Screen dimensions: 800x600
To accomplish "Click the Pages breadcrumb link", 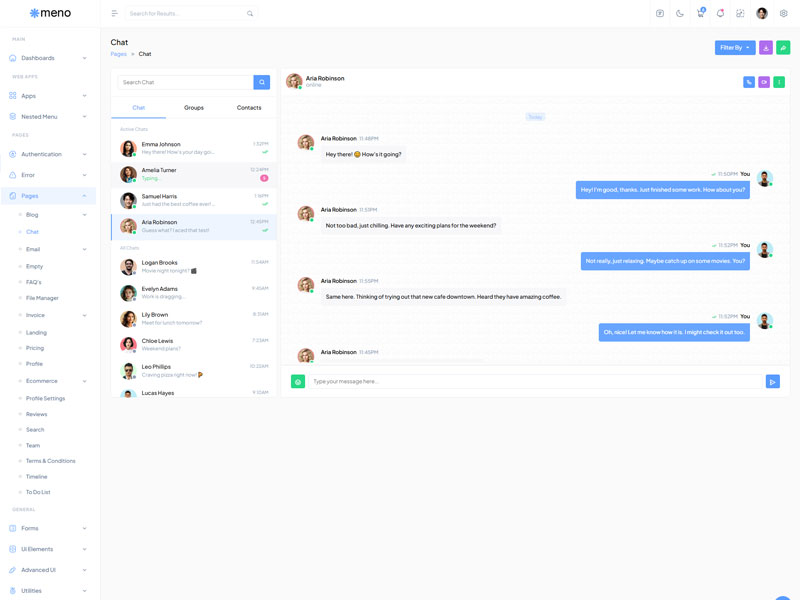I will pyautogui.click(x=118, y=54).
